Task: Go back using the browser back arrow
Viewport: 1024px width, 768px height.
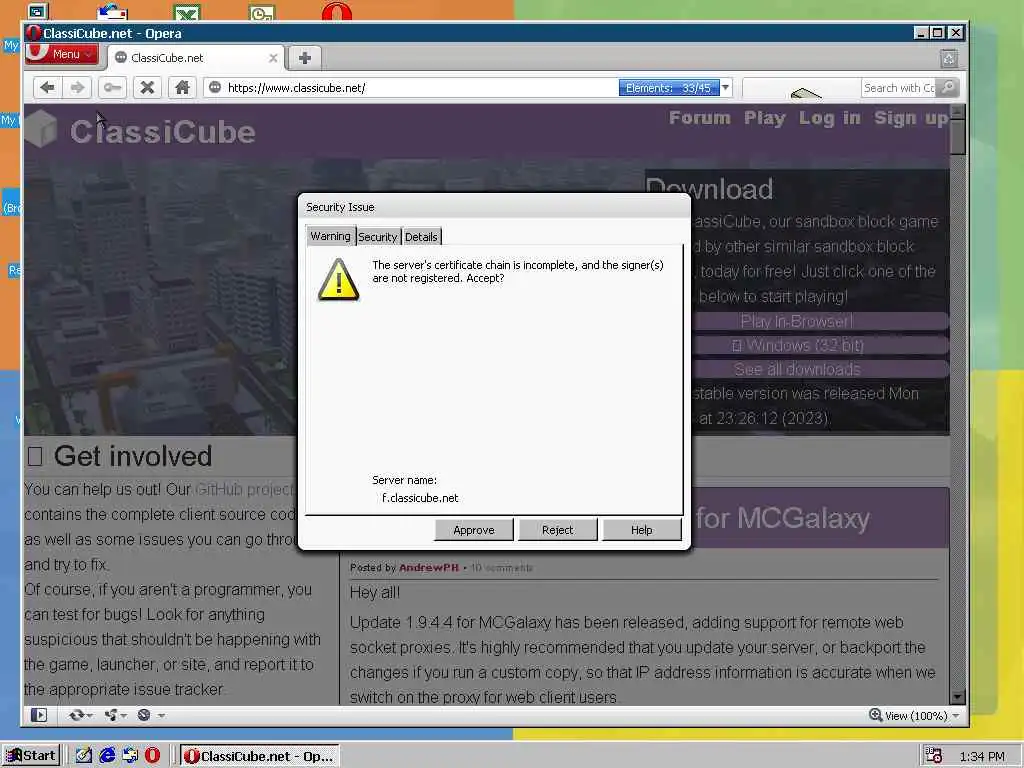Action: [x=47, y=88]
